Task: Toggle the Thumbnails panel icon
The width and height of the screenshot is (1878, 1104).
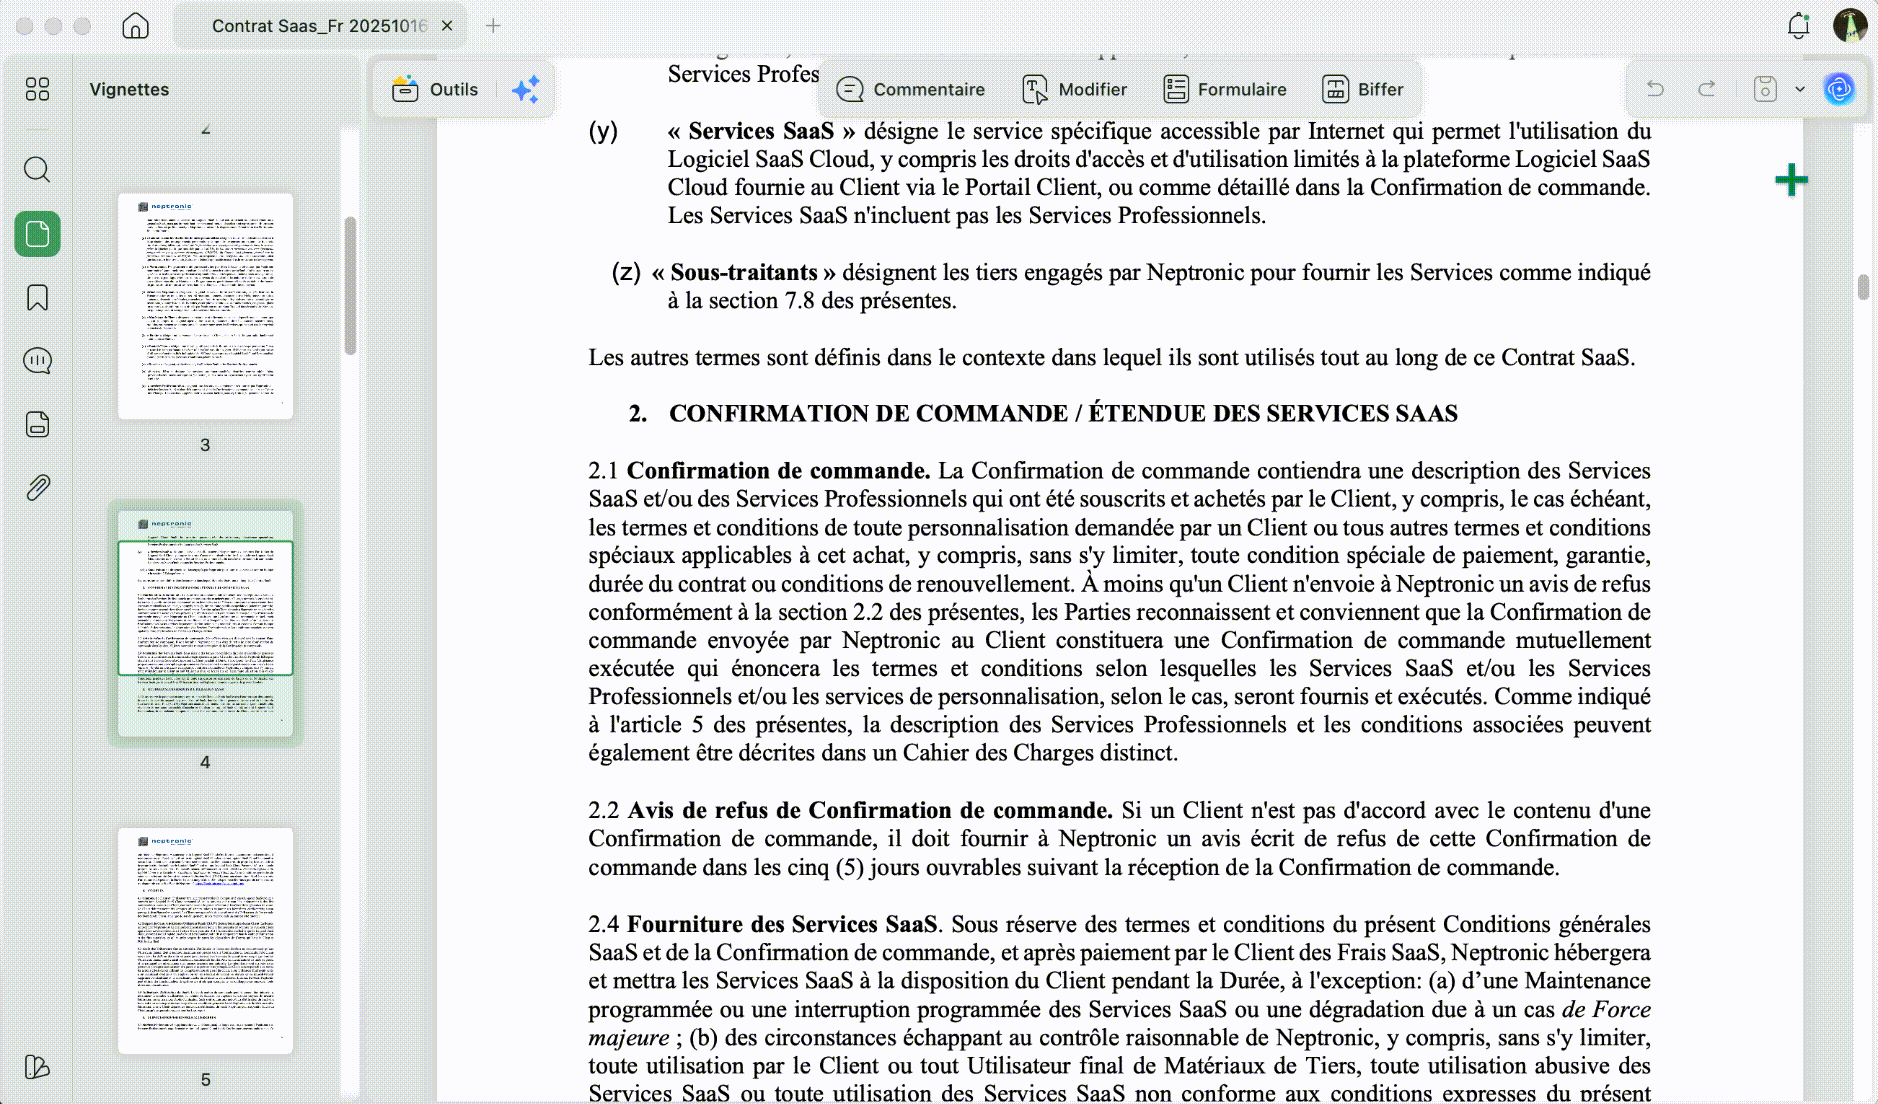Action: click(x=37, y=234)
